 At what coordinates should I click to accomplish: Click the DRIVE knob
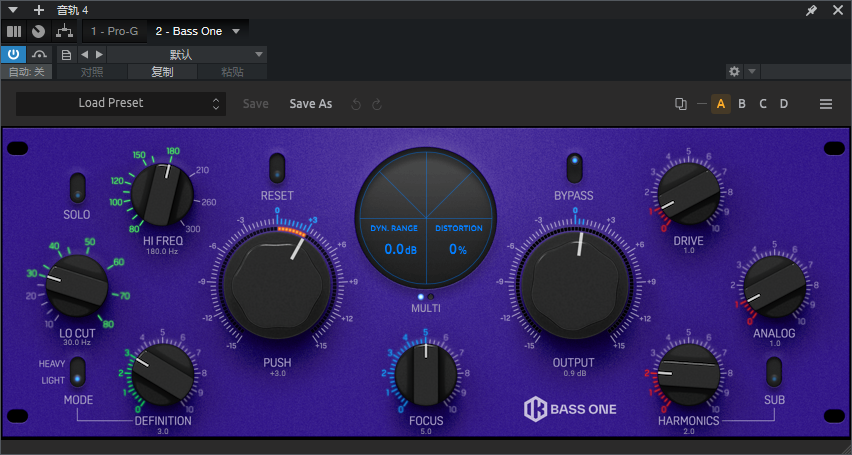689,194
